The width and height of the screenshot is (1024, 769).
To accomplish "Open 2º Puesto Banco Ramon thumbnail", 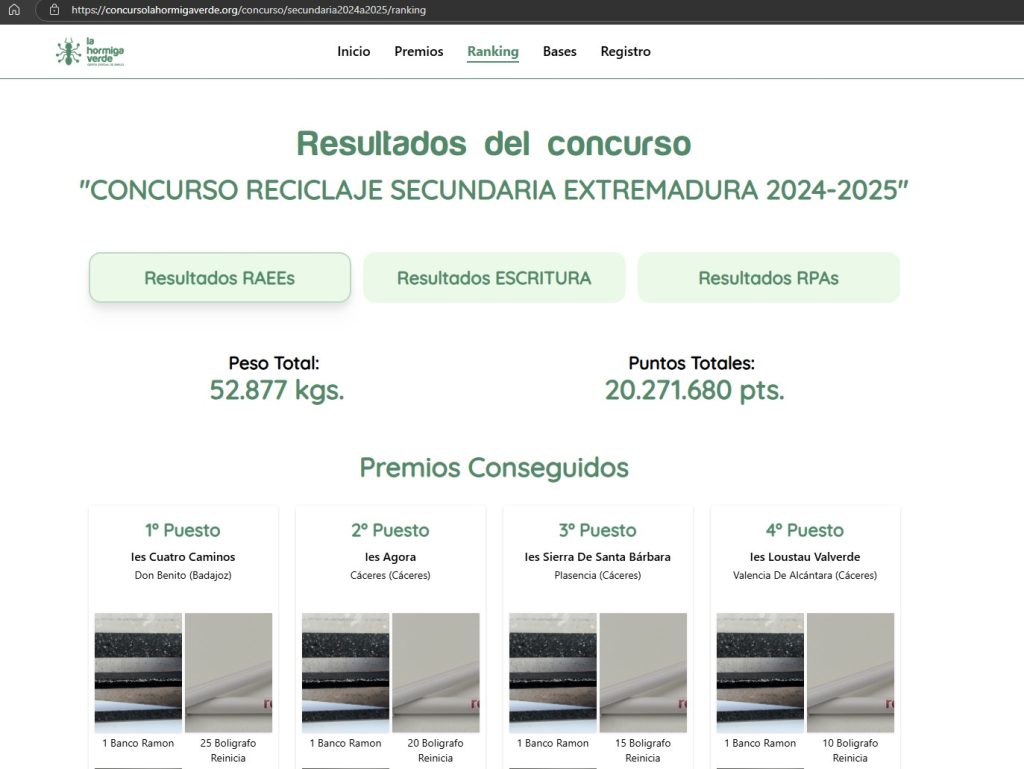I will 345,672.
